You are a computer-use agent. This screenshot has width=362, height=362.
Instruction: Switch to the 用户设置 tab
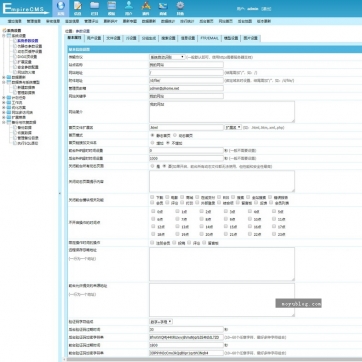(94, 38)
